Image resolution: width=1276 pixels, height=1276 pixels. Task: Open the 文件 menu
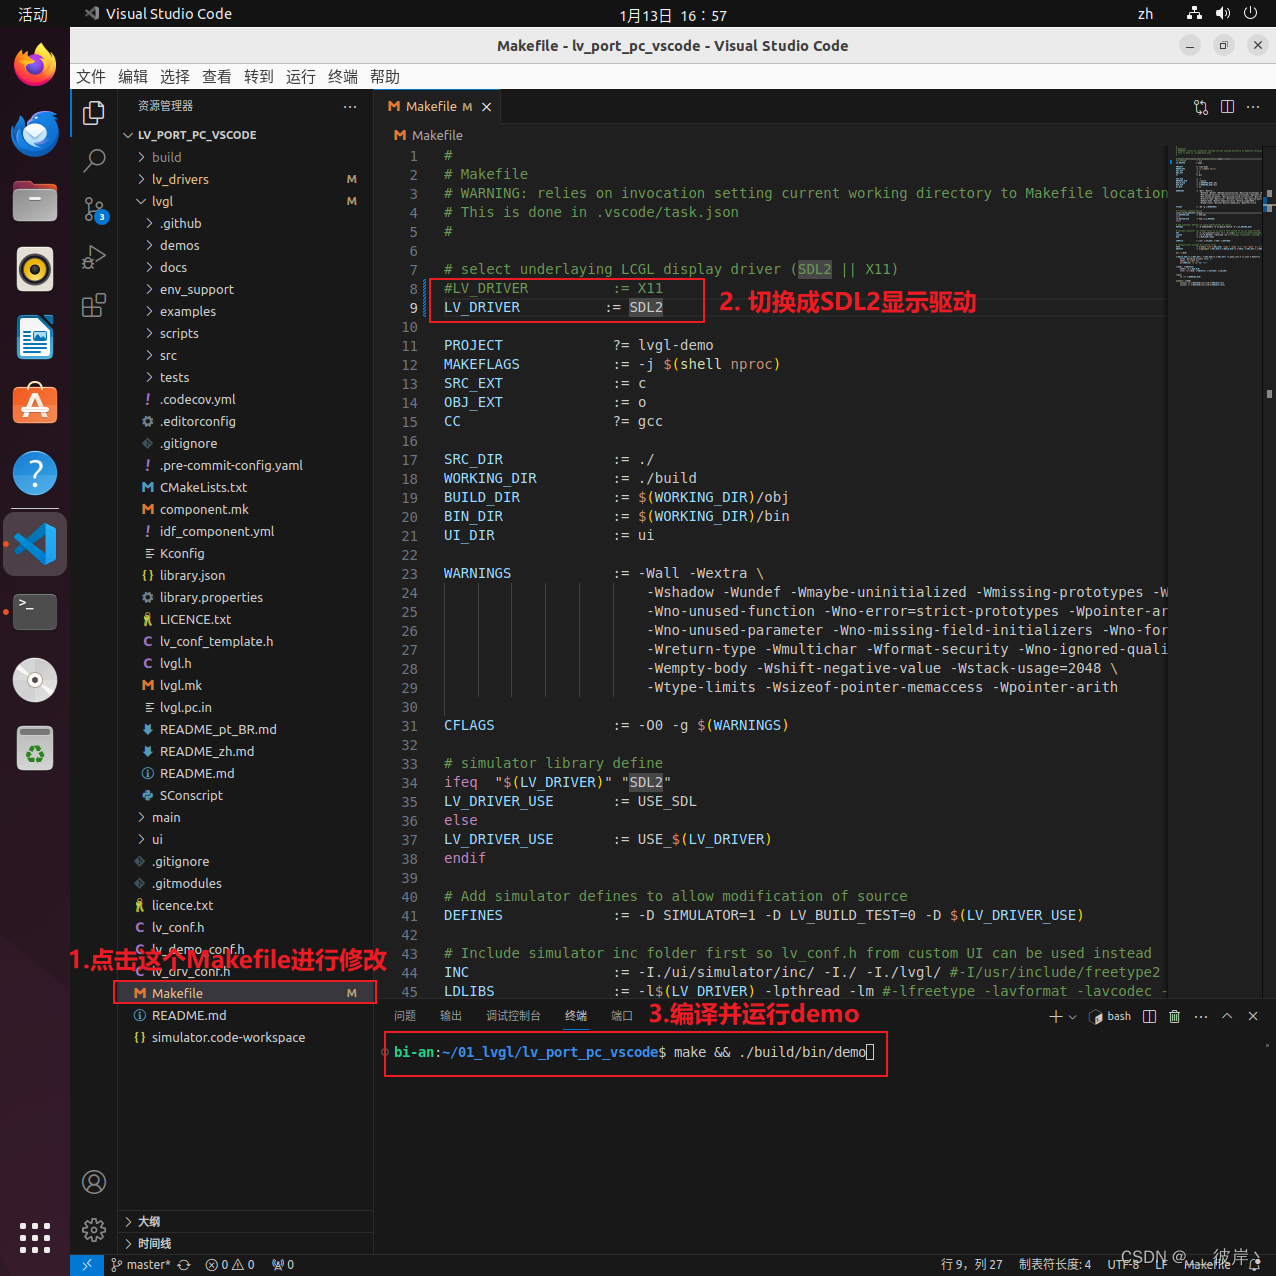point(91,77)
